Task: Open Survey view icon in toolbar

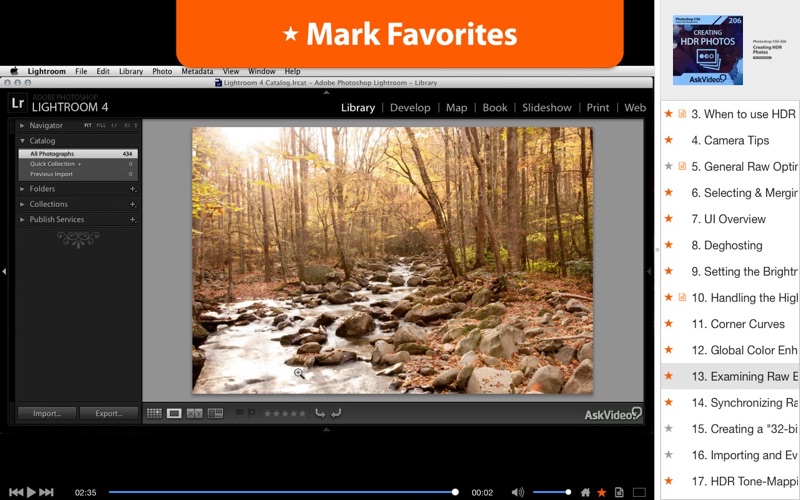Action: pos(215,413)
